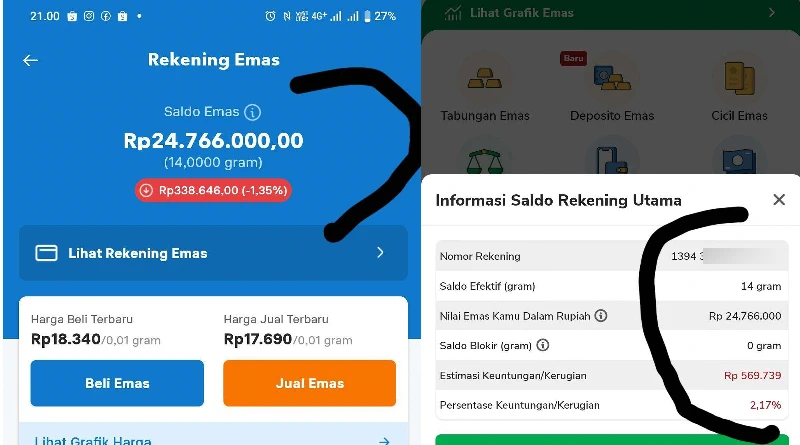This screenshot has height=445, width=800.
Task: Tap the info icon beside Saldo Blokir (gram)
Action: click(x=543, y=345)
